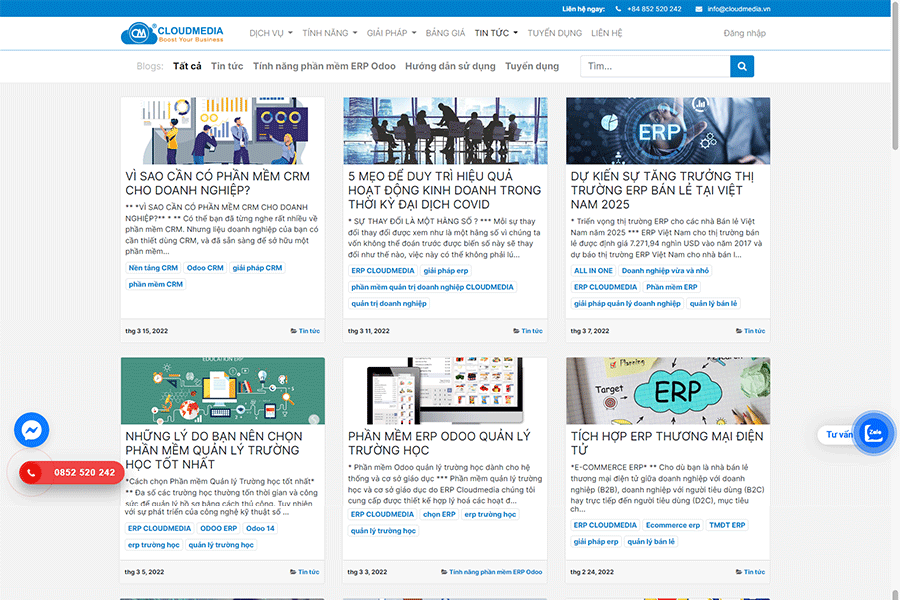Select the Tin tức blog filter
The width and height of the screenshot is (900, 600).
click(227, 66)
